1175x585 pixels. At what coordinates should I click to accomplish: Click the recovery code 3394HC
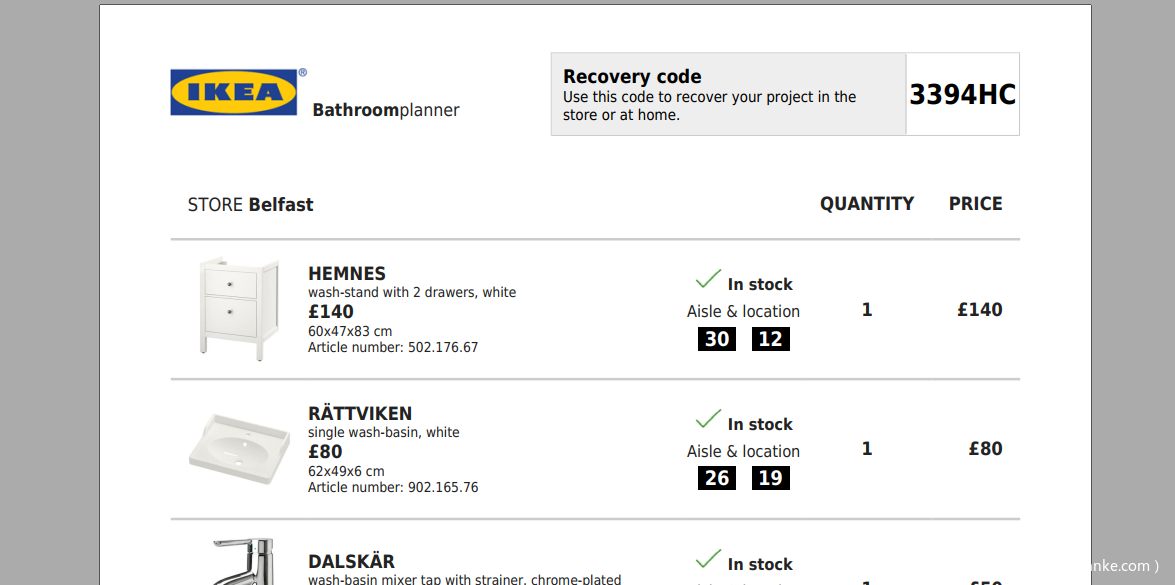tap(963, 95)
